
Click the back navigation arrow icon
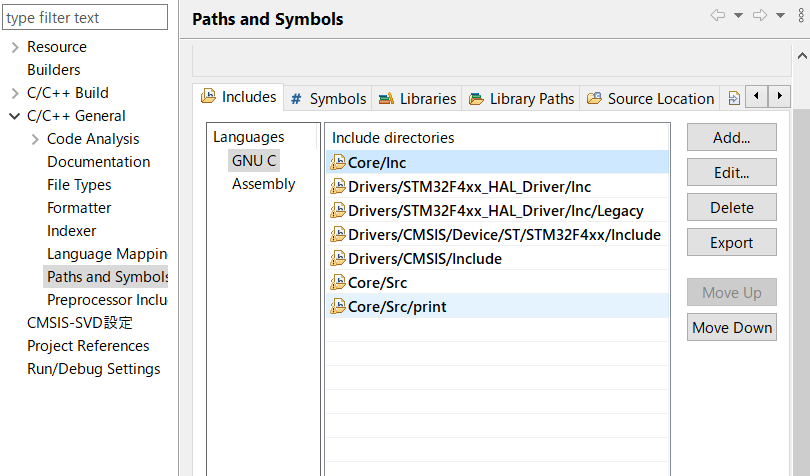click(x=717, y=16)
